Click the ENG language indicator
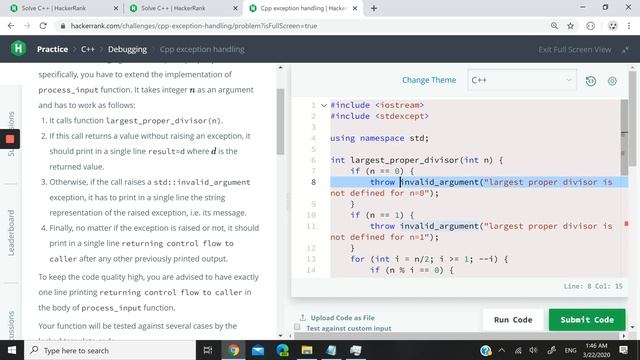 (x=570, y=350)
